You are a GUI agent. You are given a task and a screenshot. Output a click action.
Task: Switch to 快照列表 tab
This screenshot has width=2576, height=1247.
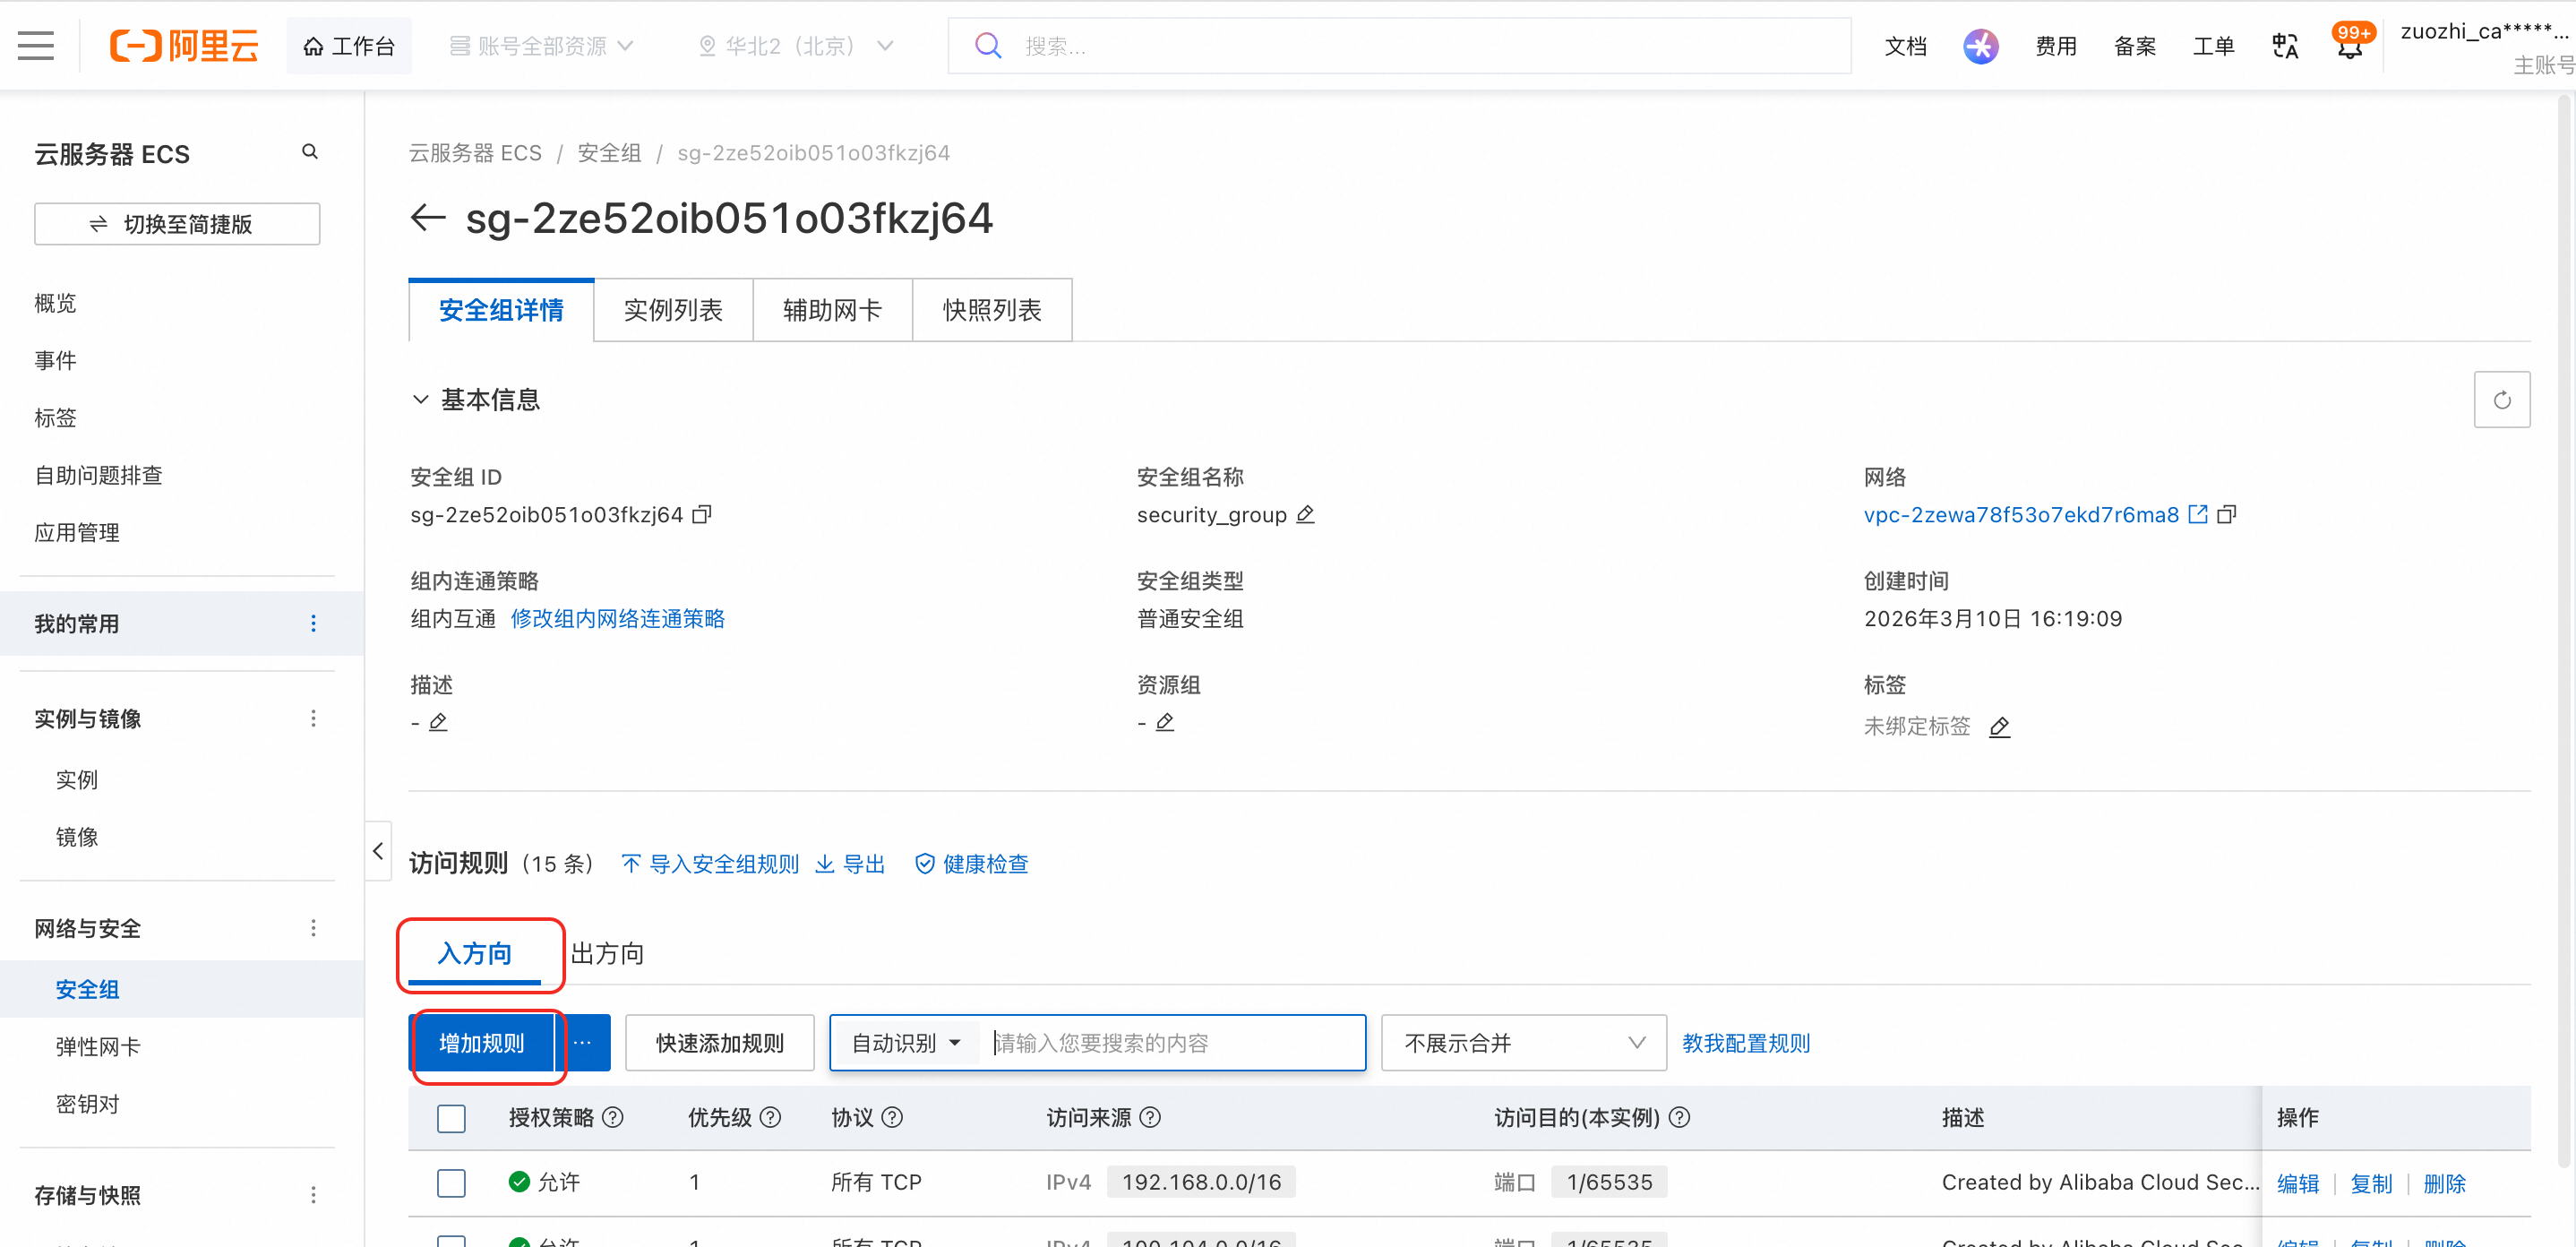coord(992,310)
